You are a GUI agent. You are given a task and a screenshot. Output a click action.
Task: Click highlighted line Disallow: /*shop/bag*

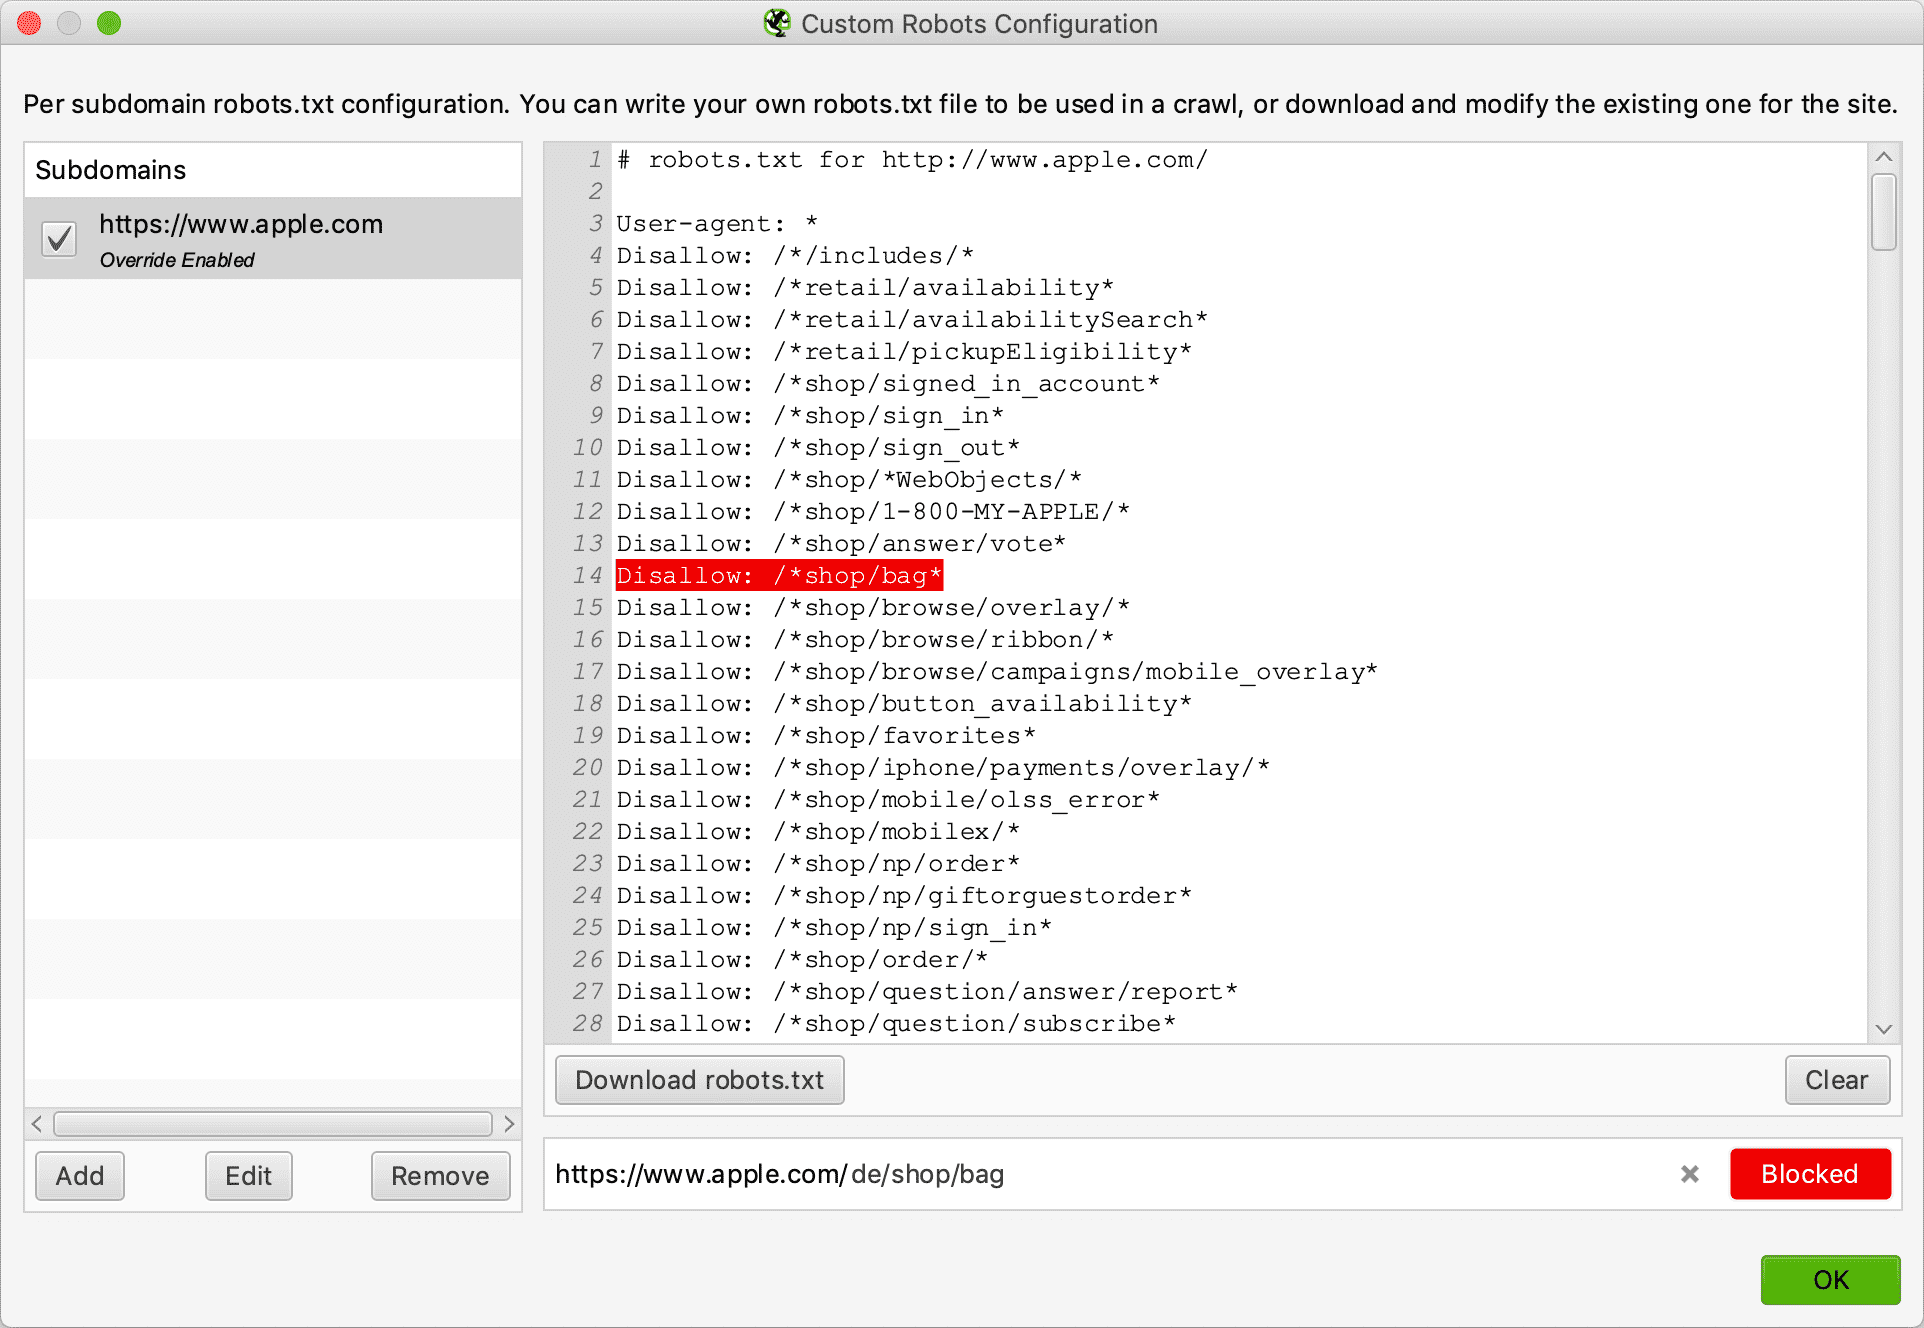click(779, 576)
